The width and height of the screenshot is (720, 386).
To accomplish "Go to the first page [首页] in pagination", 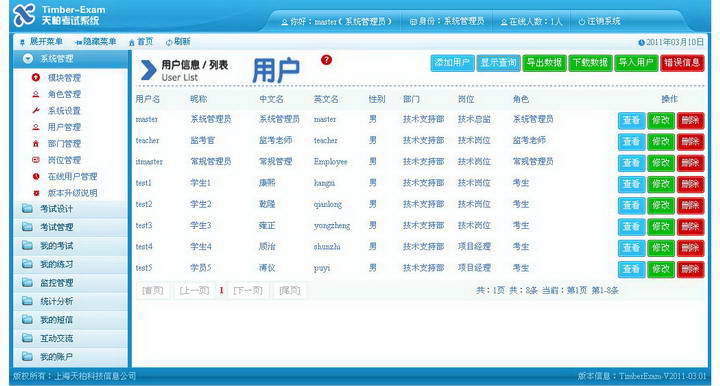I will (152, 291).
